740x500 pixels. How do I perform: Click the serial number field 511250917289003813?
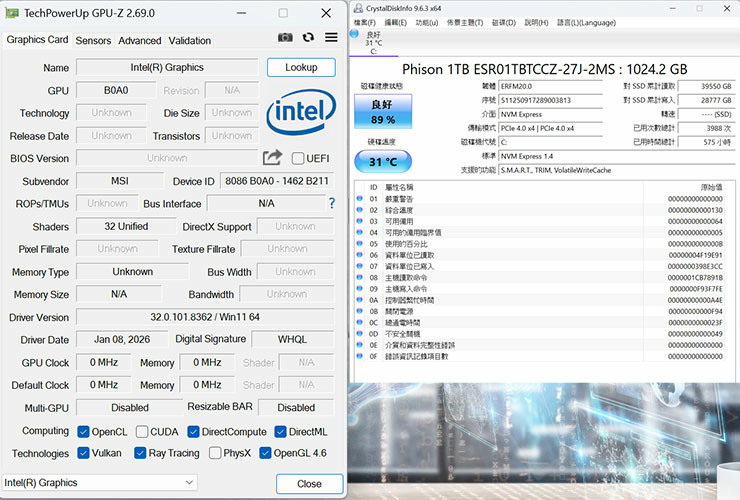551,100
